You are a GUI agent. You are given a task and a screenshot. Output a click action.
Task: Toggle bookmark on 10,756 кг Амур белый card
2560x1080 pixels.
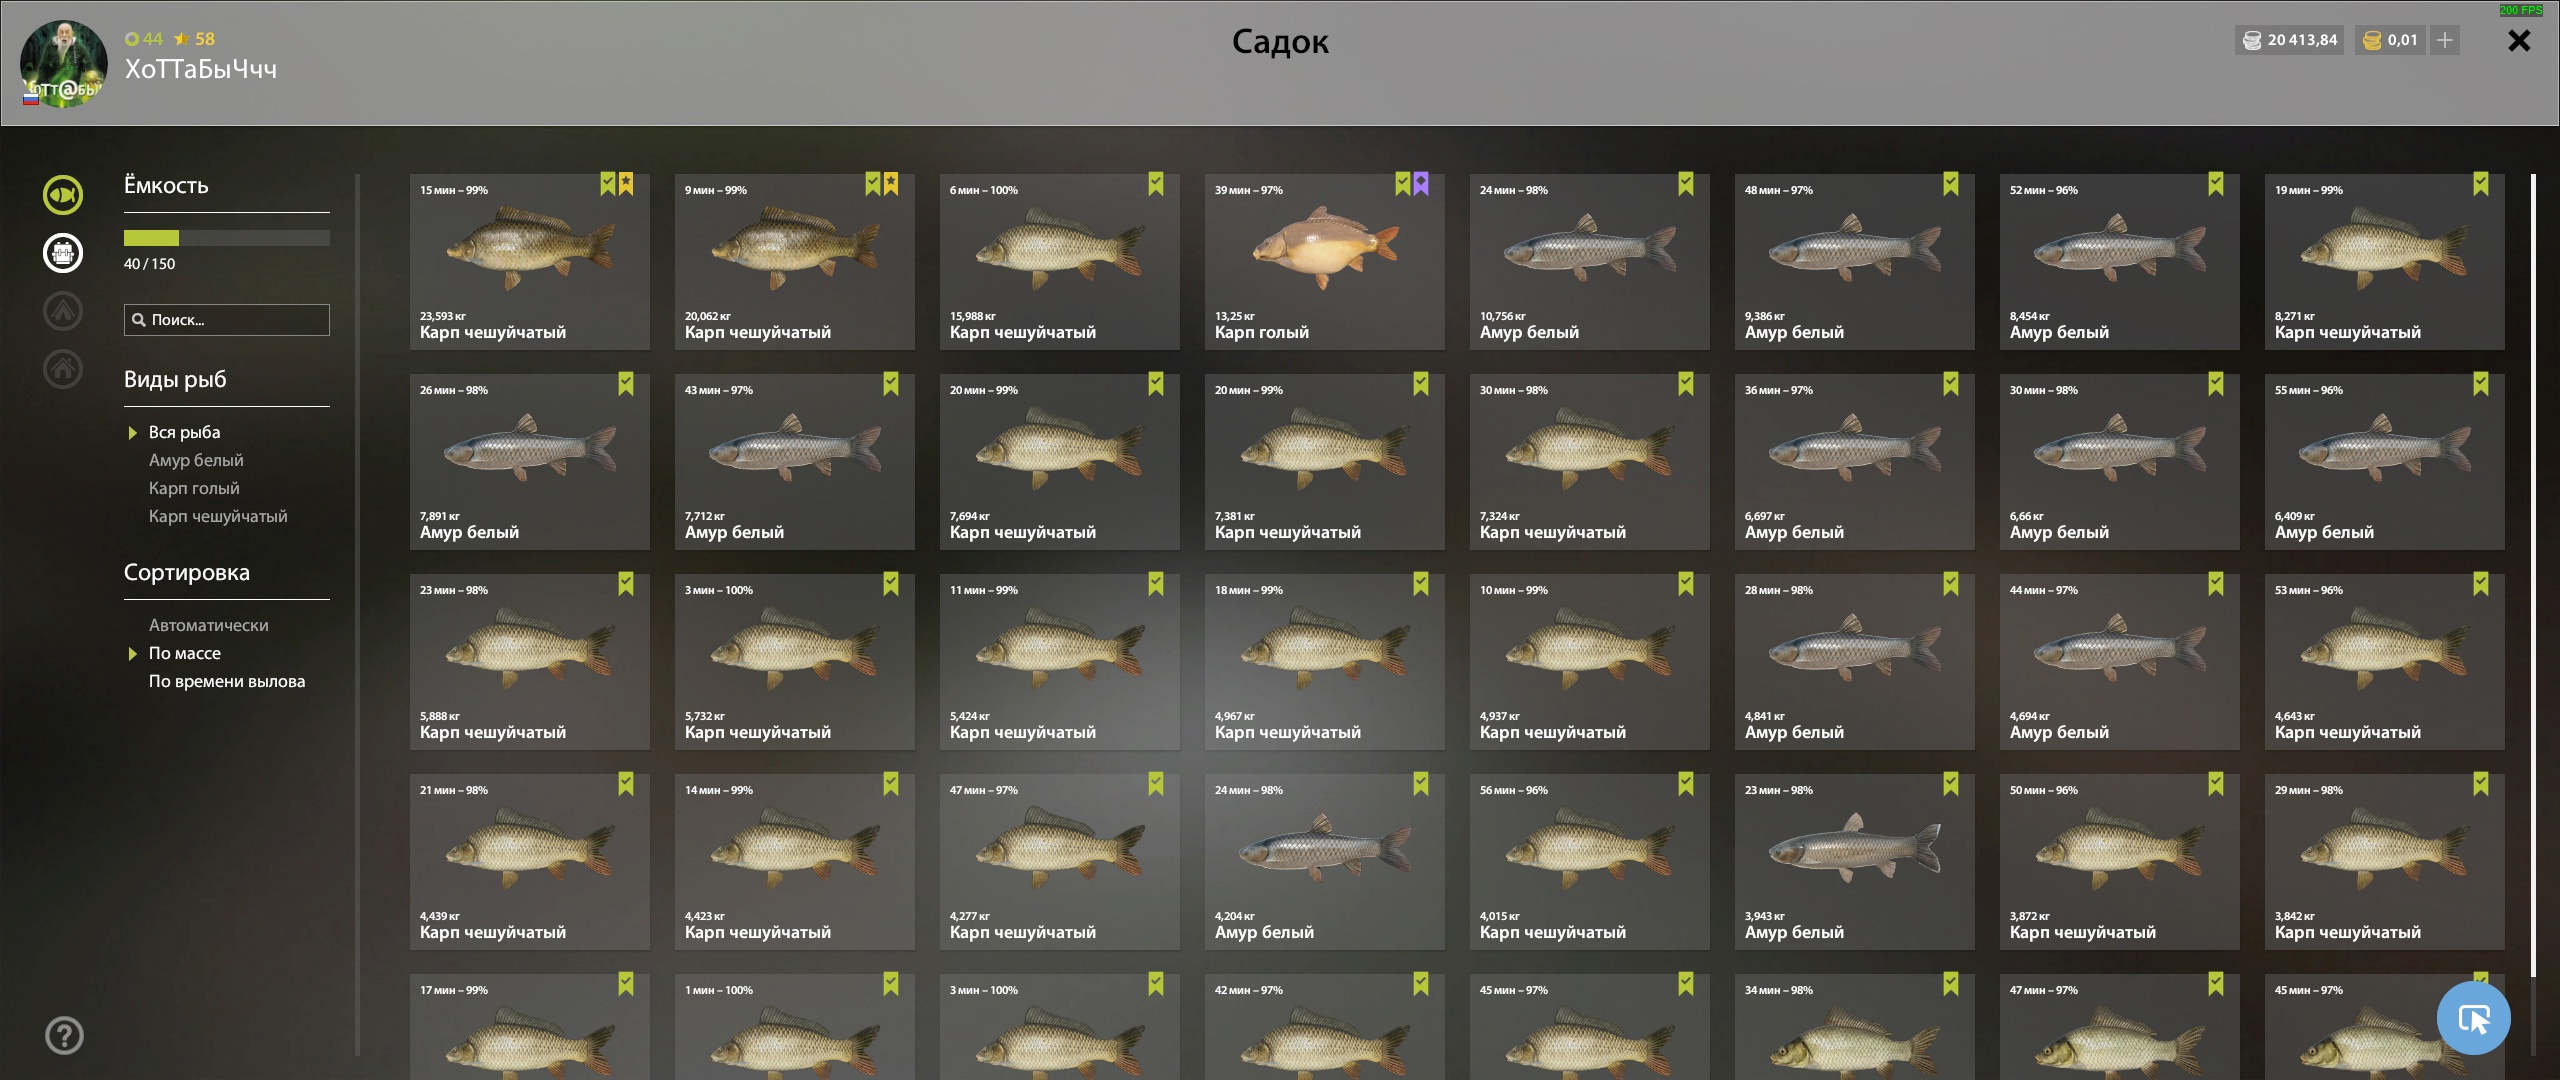(x=1686, y=184)
